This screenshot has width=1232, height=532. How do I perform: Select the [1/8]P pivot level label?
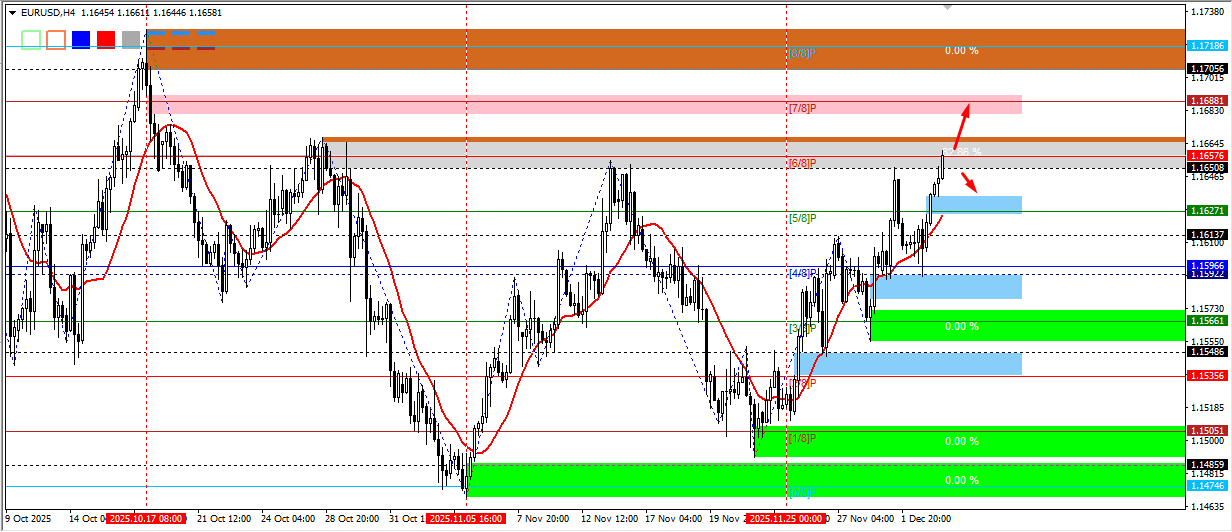pyautogui.click(x=803, y=437)
